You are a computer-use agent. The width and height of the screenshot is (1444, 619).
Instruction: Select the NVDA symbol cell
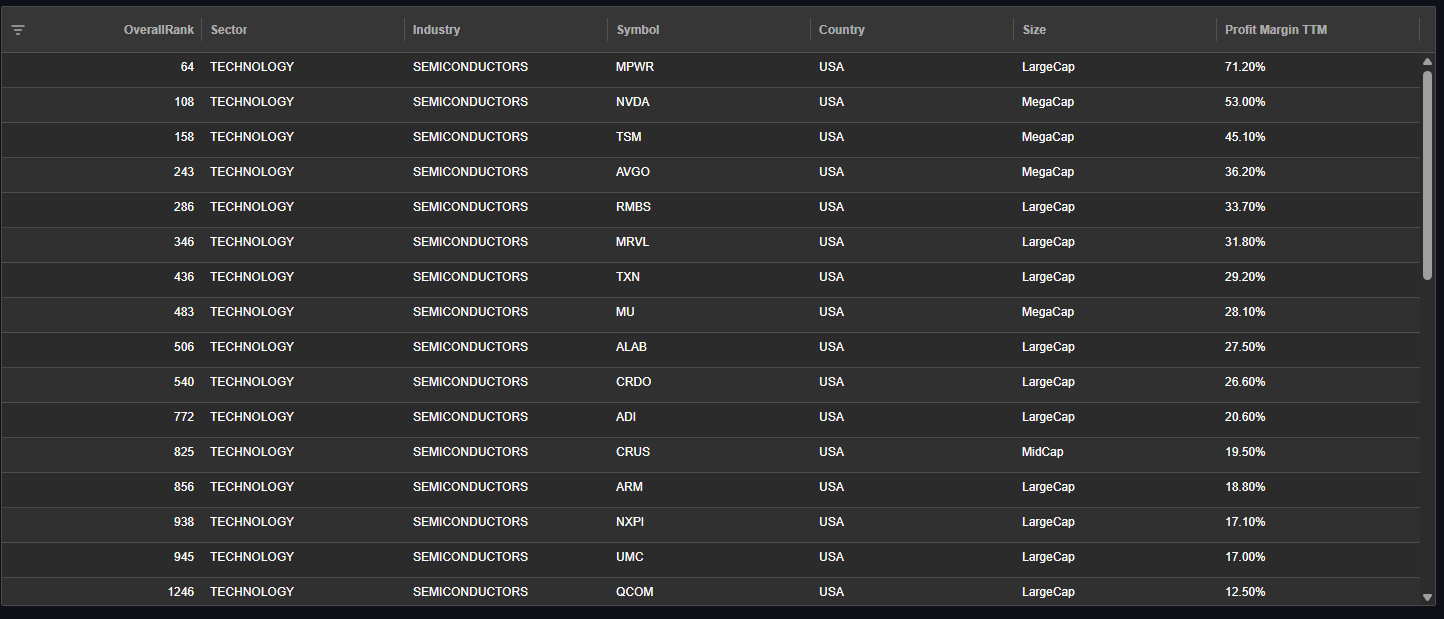click(633, 102)
